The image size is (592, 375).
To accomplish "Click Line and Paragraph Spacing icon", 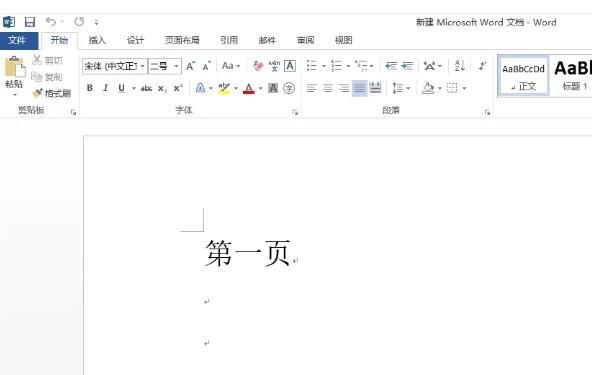I will click(398, 88).
